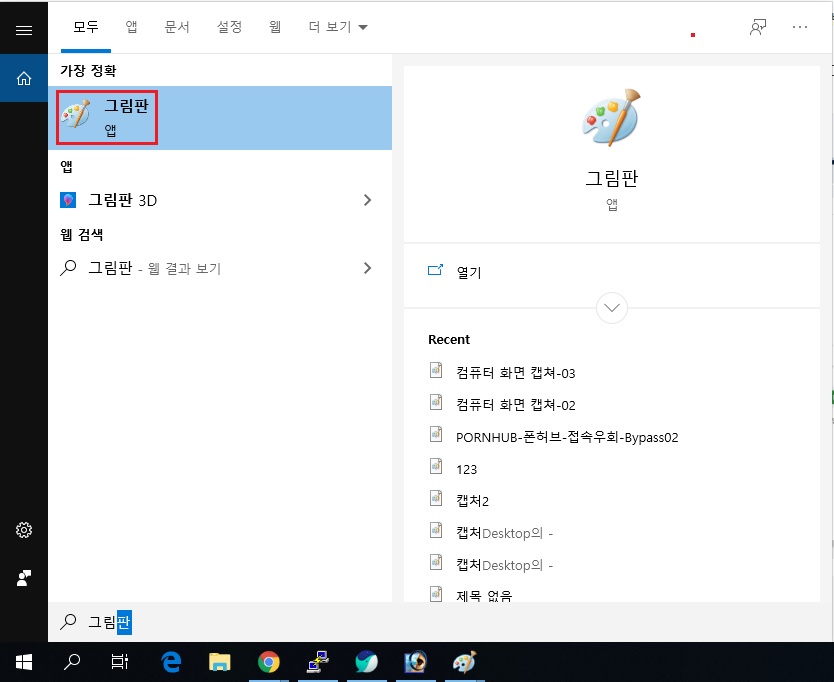Screen dimensions: 834x682
Task: Open Windows Start button
Action: (x=24, y=662)
